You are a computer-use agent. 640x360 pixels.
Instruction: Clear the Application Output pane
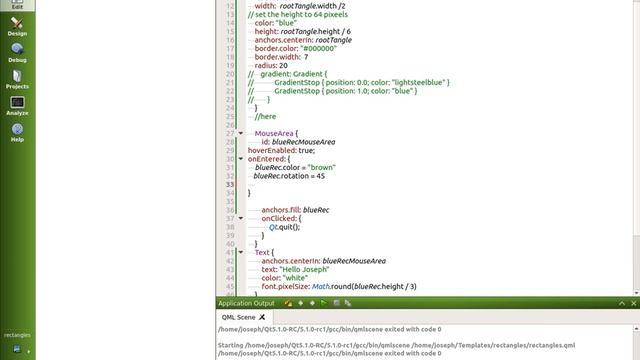pos(288,303)
